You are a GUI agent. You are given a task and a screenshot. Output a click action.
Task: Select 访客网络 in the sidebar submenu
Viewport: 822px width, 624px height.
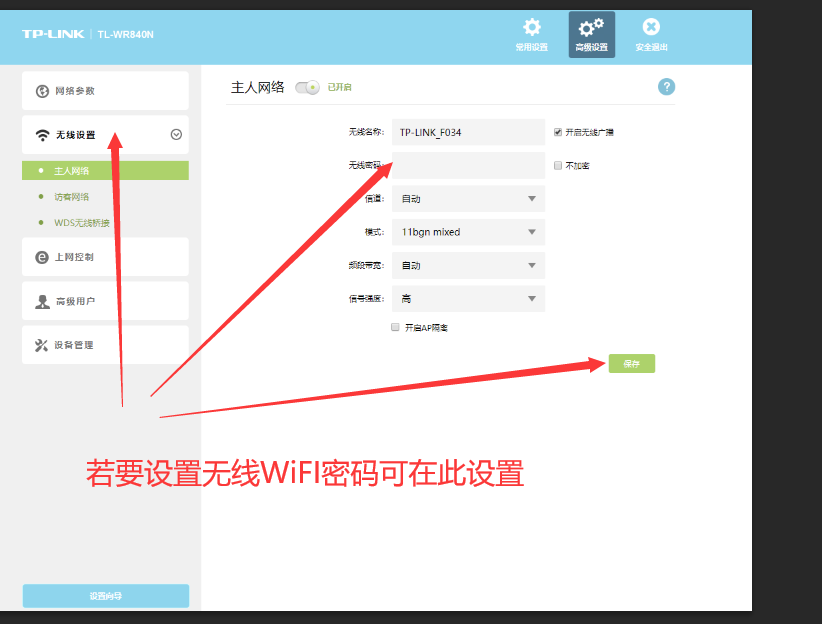72,197
